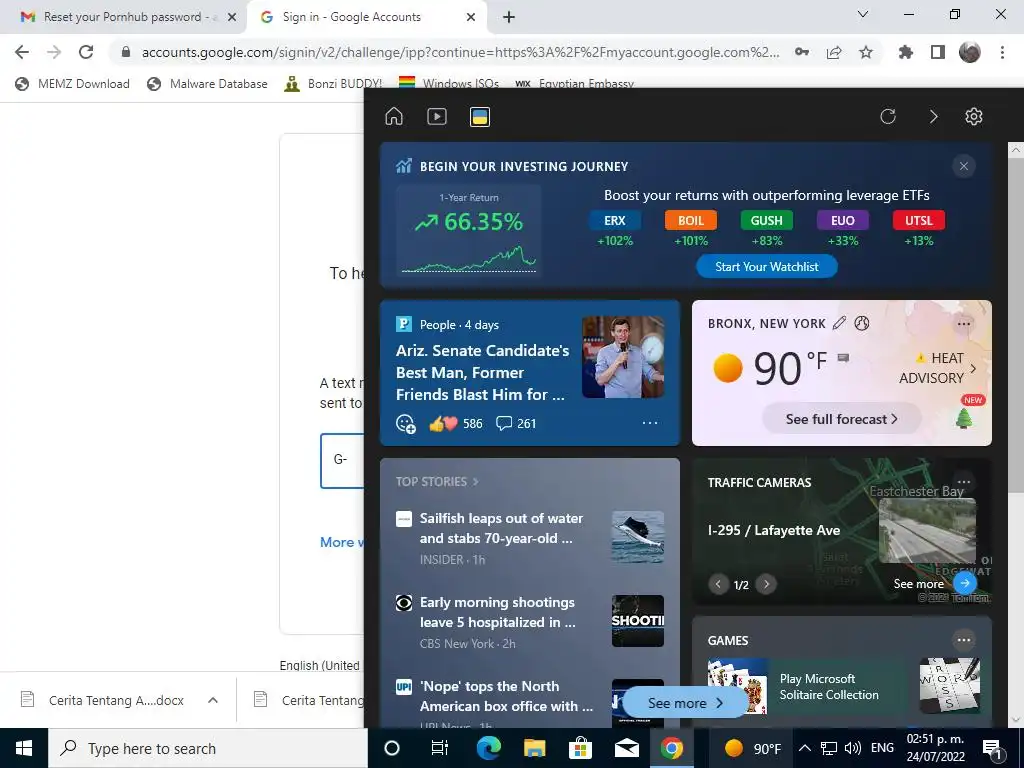Image resolution: width=1024 pixels, height=768 pixels.
Task: Open widgets settings gear icon
Action: (x=974, y=117)
